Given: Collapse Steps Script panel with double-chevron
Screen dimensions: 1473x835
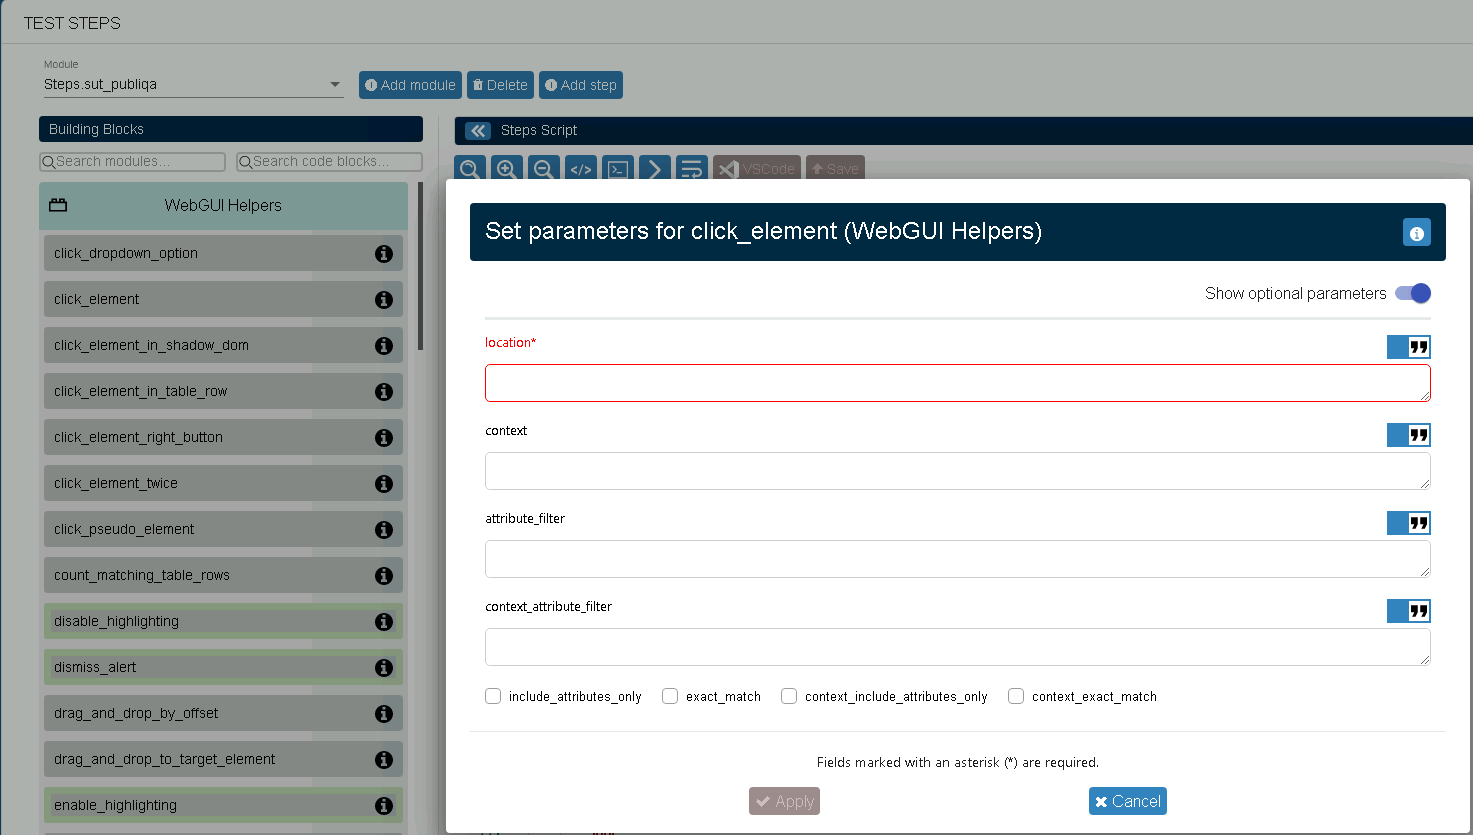Looking at the screenshot, I should pyautogui.click(x=478, y=131).
